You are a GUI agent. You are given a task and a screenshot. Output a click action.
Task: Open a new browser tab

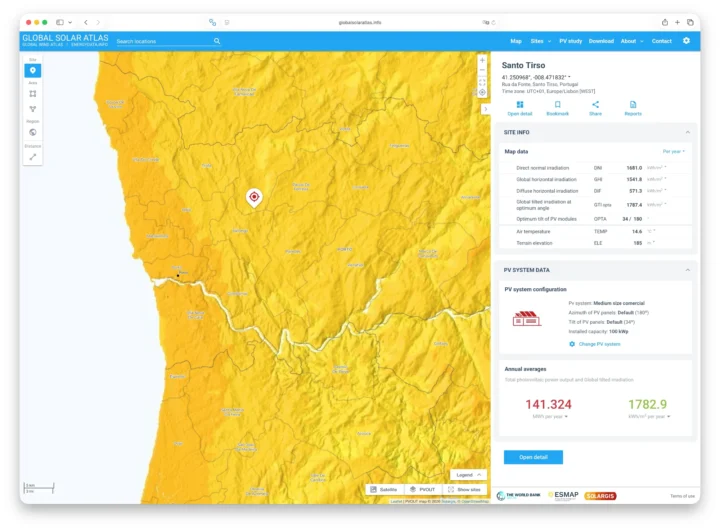tap(677, 22)
